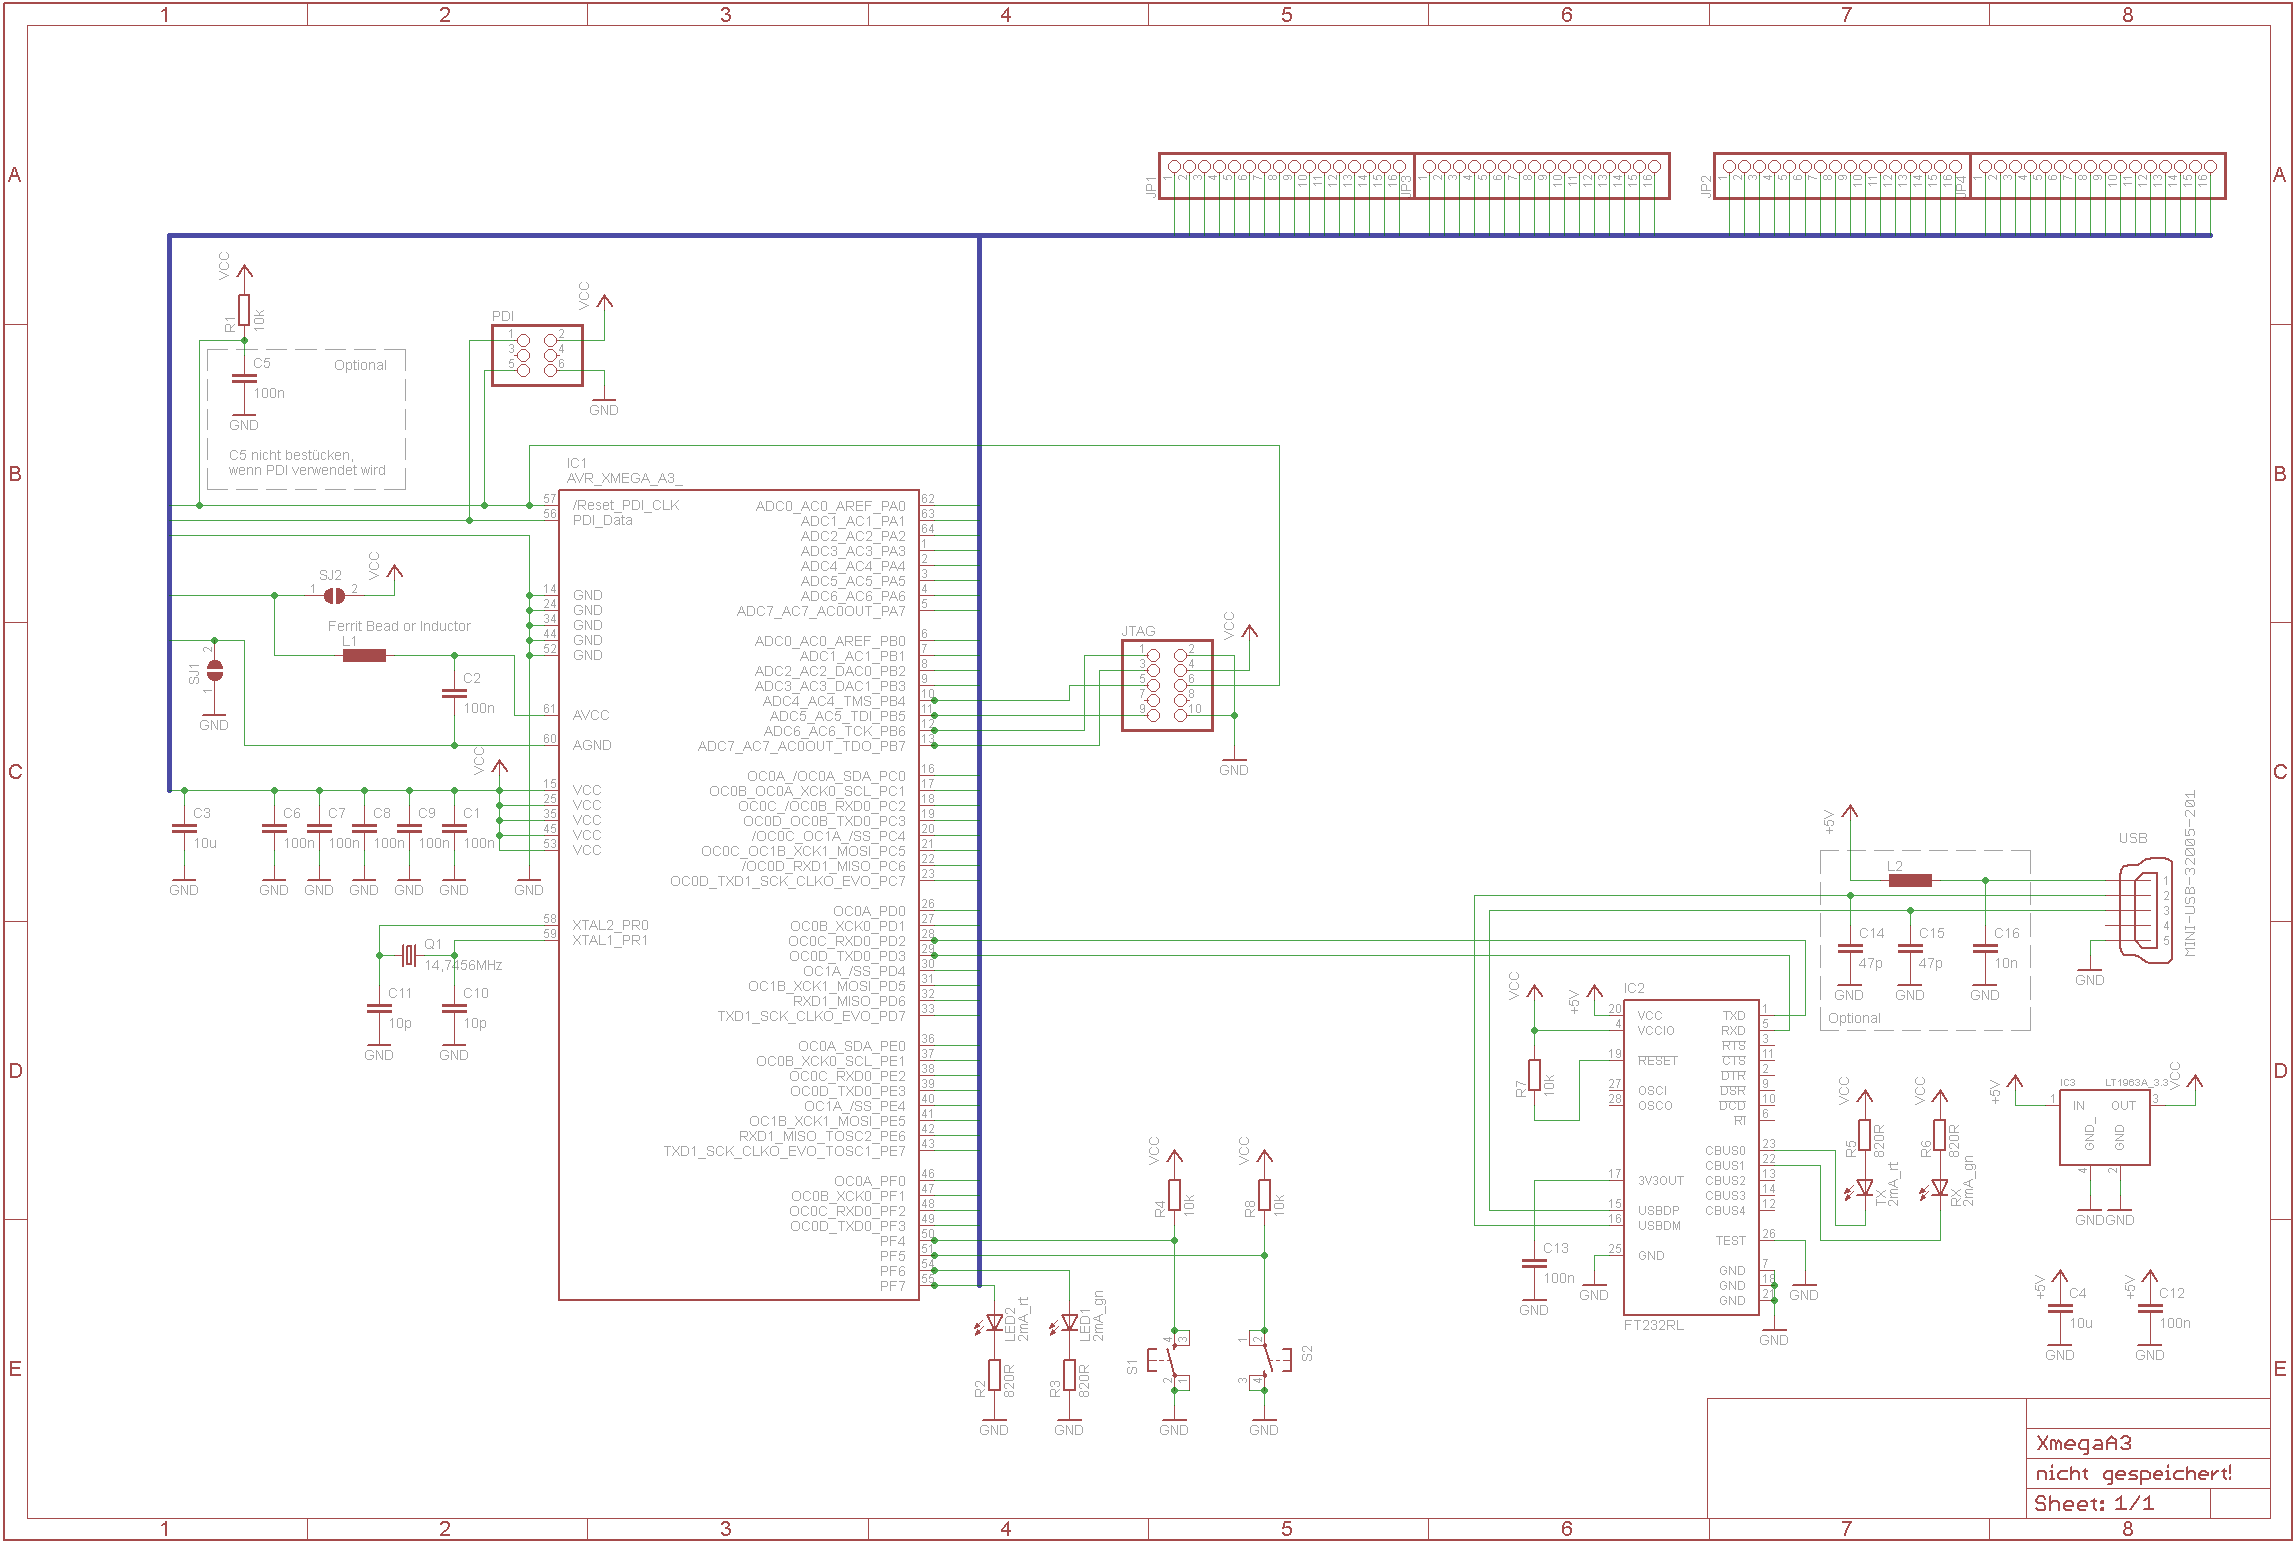The height and width of the screenshot is (1545, 2295).
Task: Click resistor R8 above switch S2
Action: click(1264, 1195)
